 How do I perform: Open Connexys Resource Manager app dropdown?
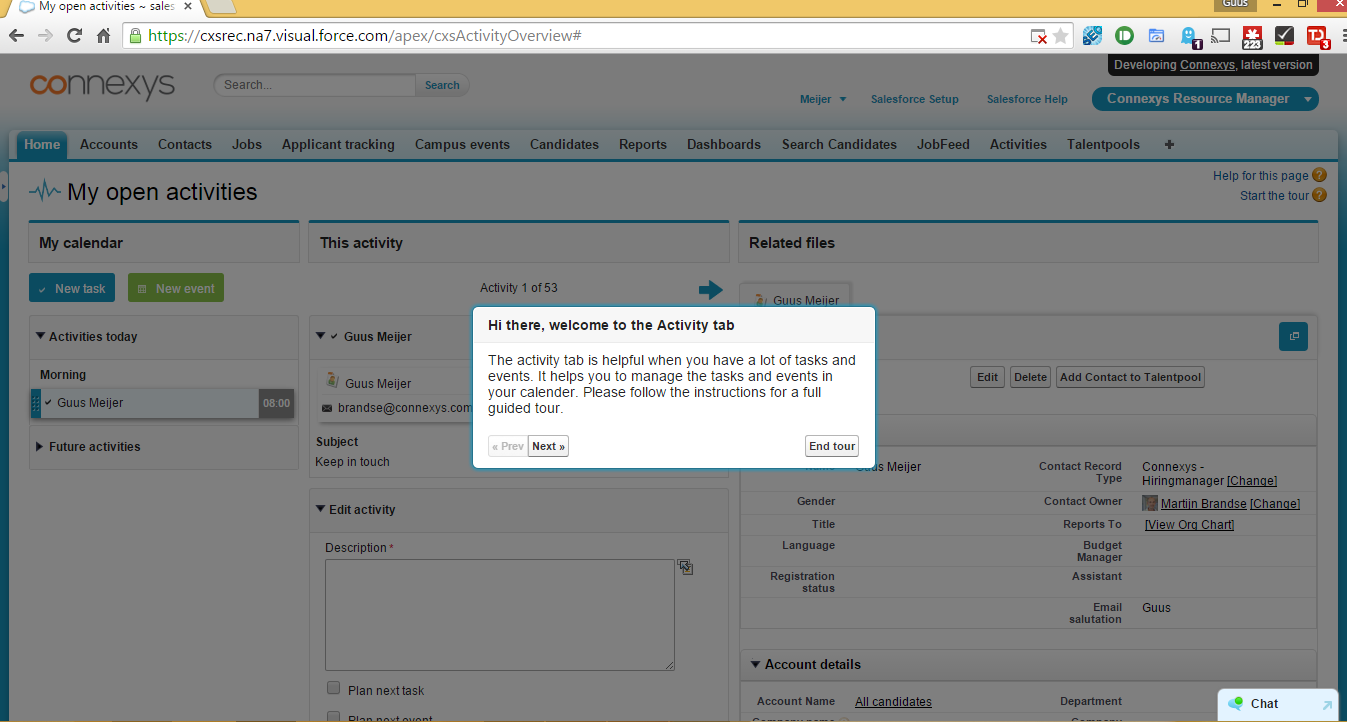click(1309, 99)
